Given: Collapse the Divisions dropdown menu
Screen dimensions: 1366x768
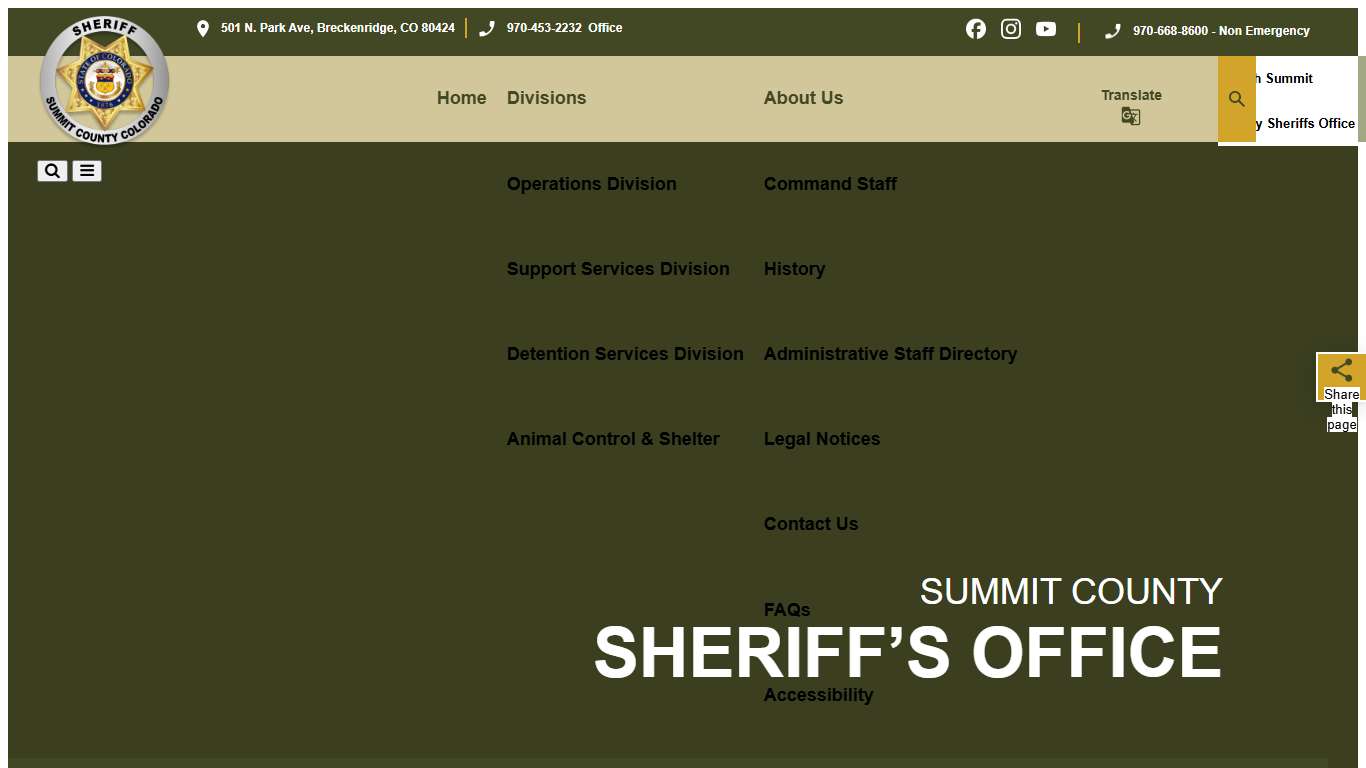Looking at the screenshot, I should click(546, 98).
